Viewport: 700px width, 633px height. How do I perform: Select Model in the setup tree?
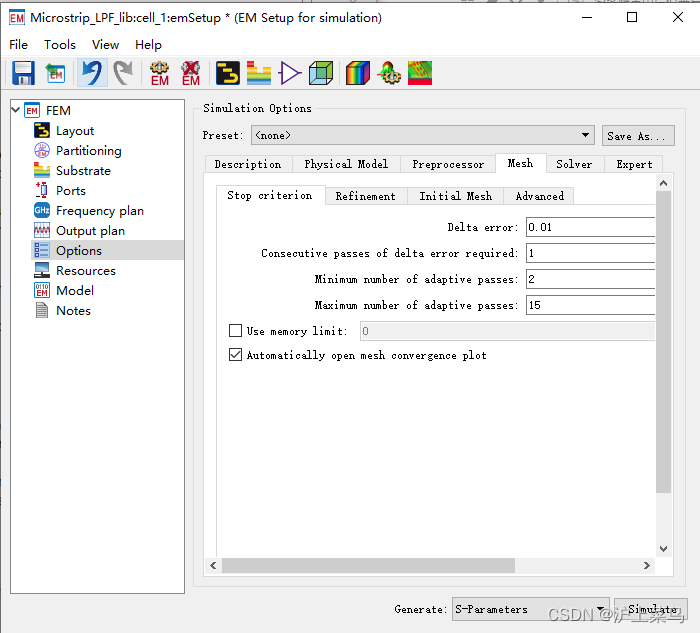point(75,291)
